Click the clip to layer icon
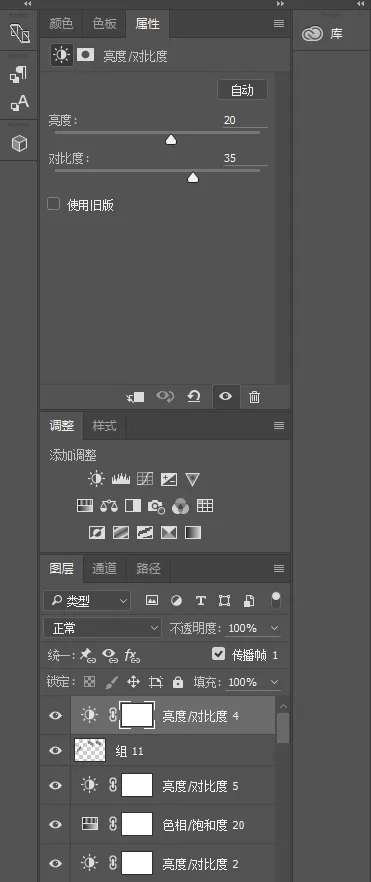 tap(135, 397)
